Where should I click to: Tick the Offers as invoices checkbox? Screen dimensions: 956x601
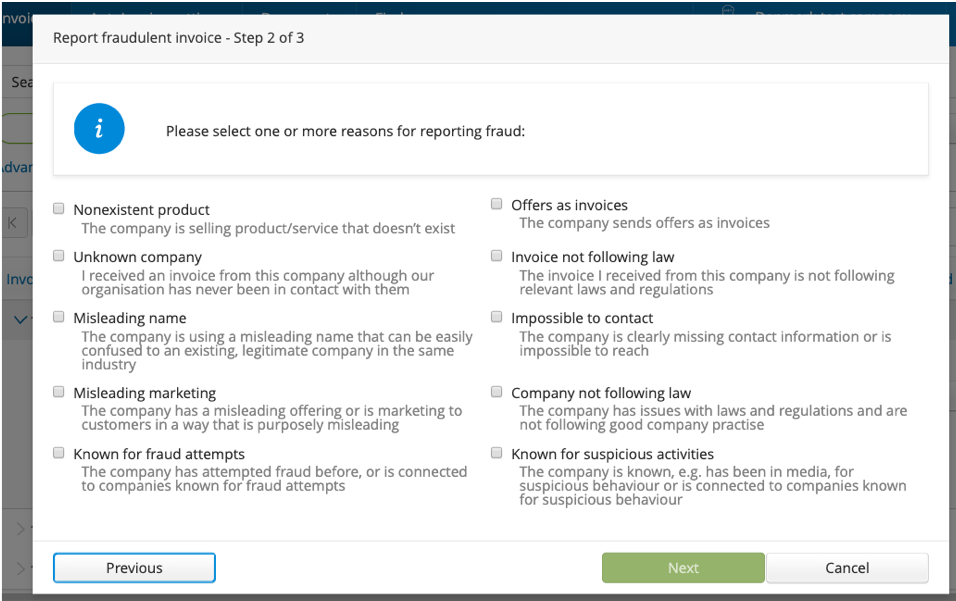(497, 204)
